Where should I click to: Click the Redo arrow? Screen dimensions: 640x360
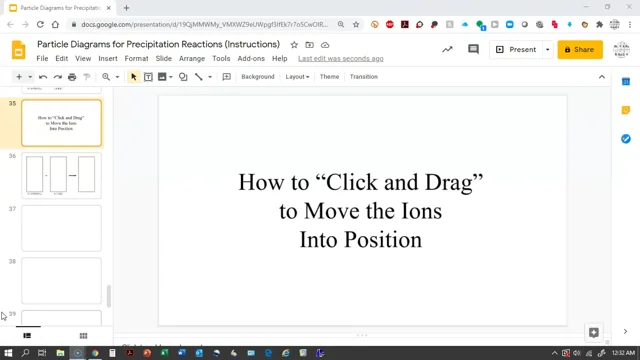pos(58,77)
